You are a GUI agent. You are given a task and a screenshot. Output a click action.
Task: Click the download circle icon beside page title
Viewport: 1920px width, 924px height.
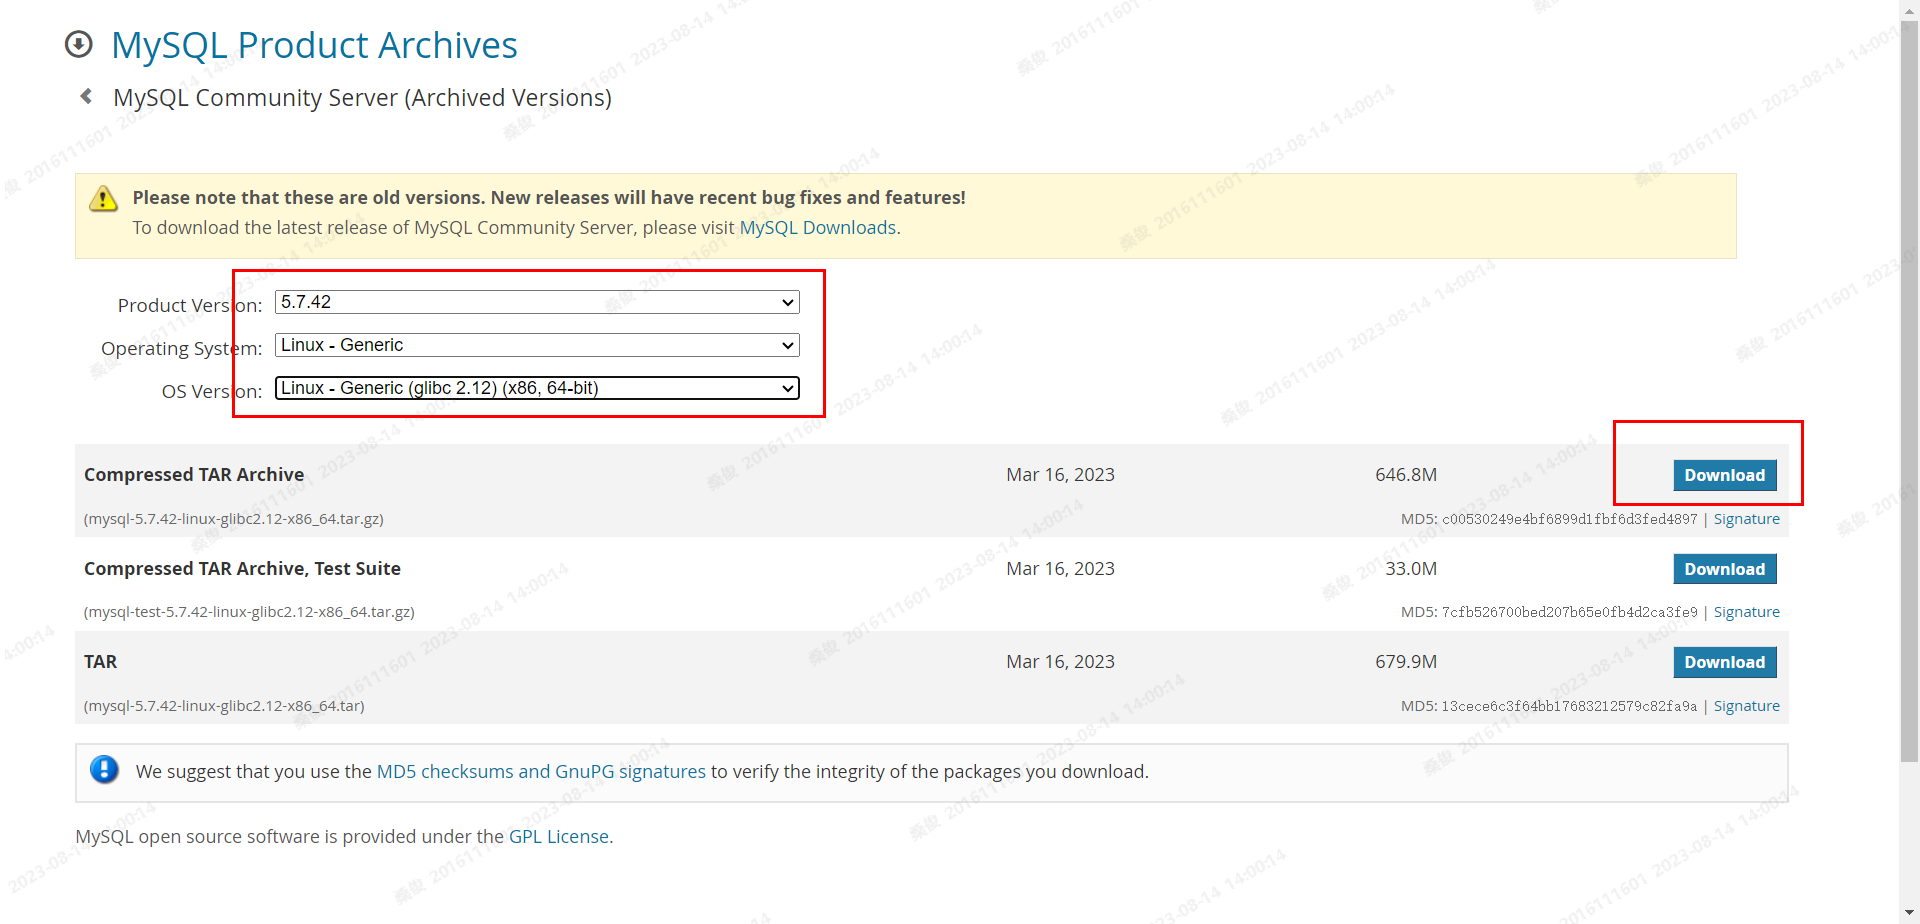coord(78,44)
